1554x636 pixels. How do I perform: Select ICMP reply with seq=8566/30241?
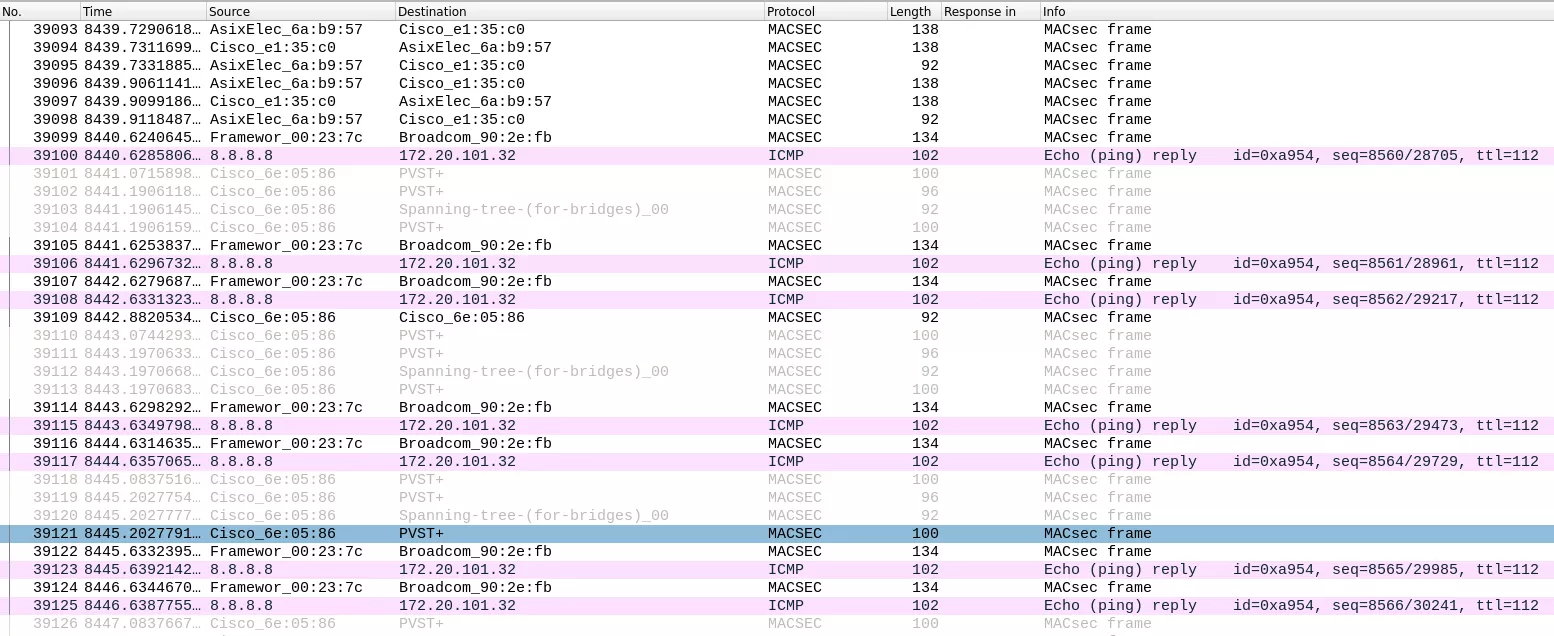point(777,606)
